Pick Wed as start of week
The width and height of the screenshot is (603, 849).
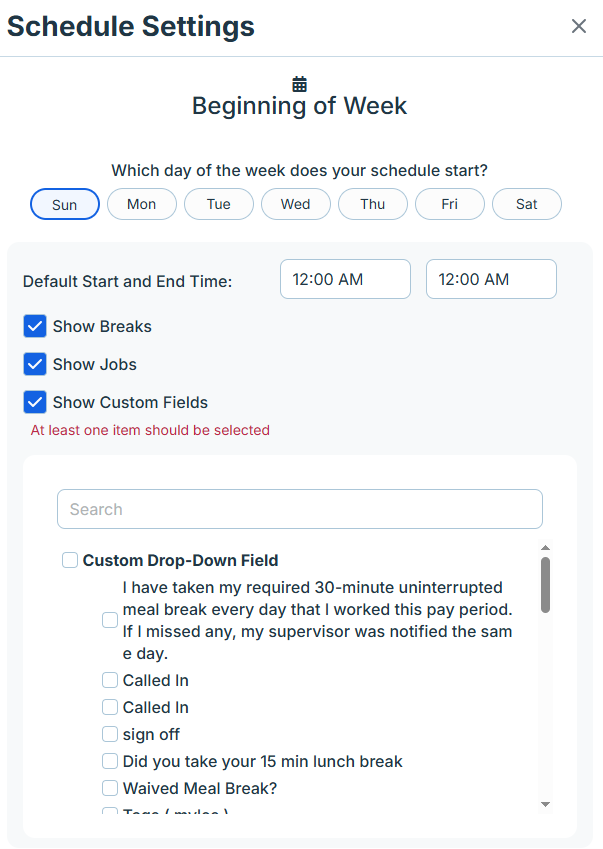coord(296,204)
